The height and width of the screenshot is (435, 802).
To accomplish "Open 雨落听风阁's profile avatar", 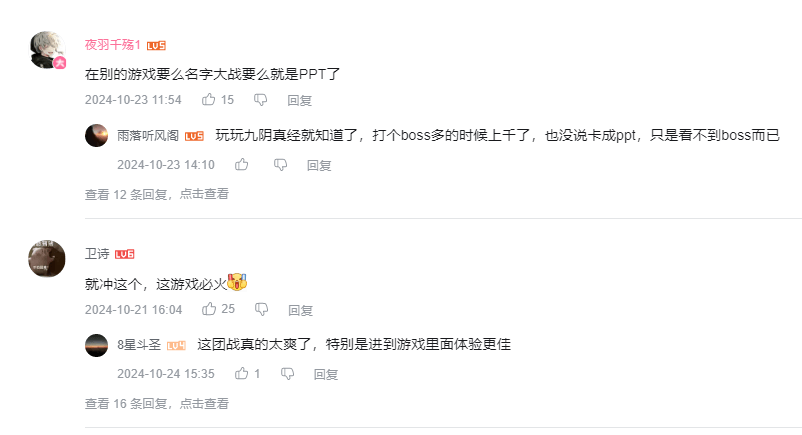I will coord(97,135).
